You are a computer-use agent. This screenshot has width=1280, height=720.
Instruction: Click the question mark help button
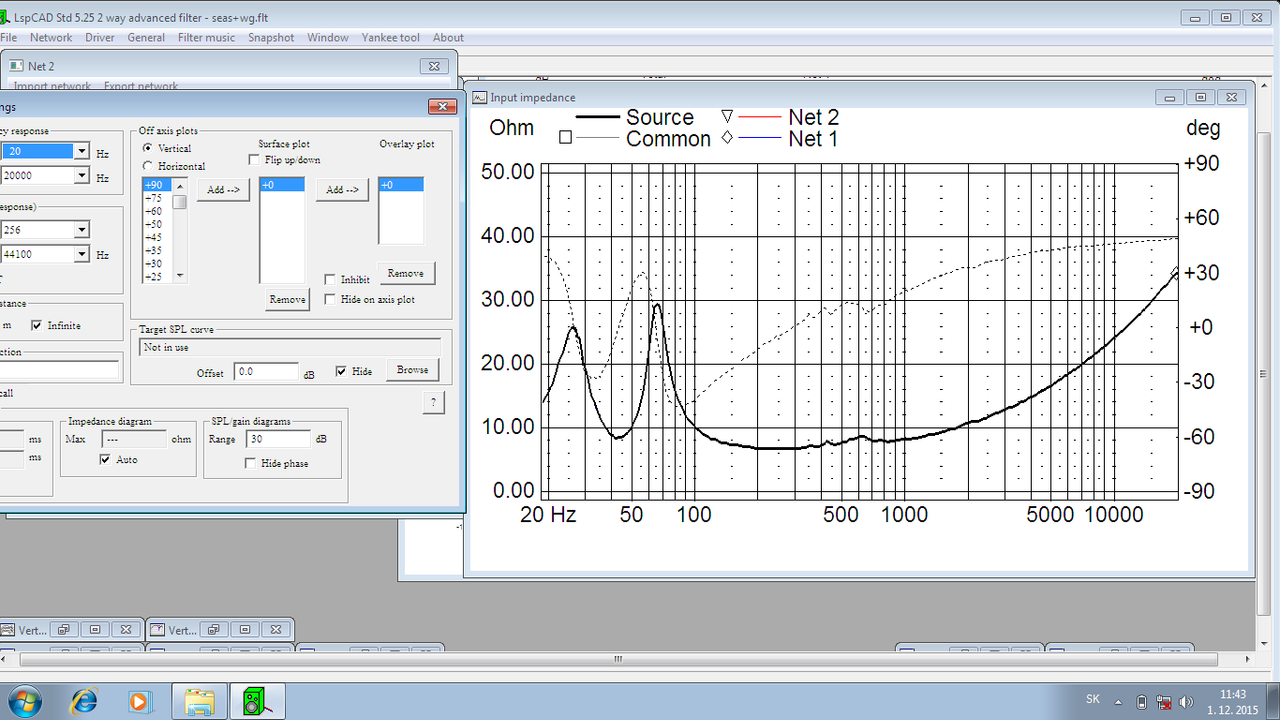tap(433, 402)
